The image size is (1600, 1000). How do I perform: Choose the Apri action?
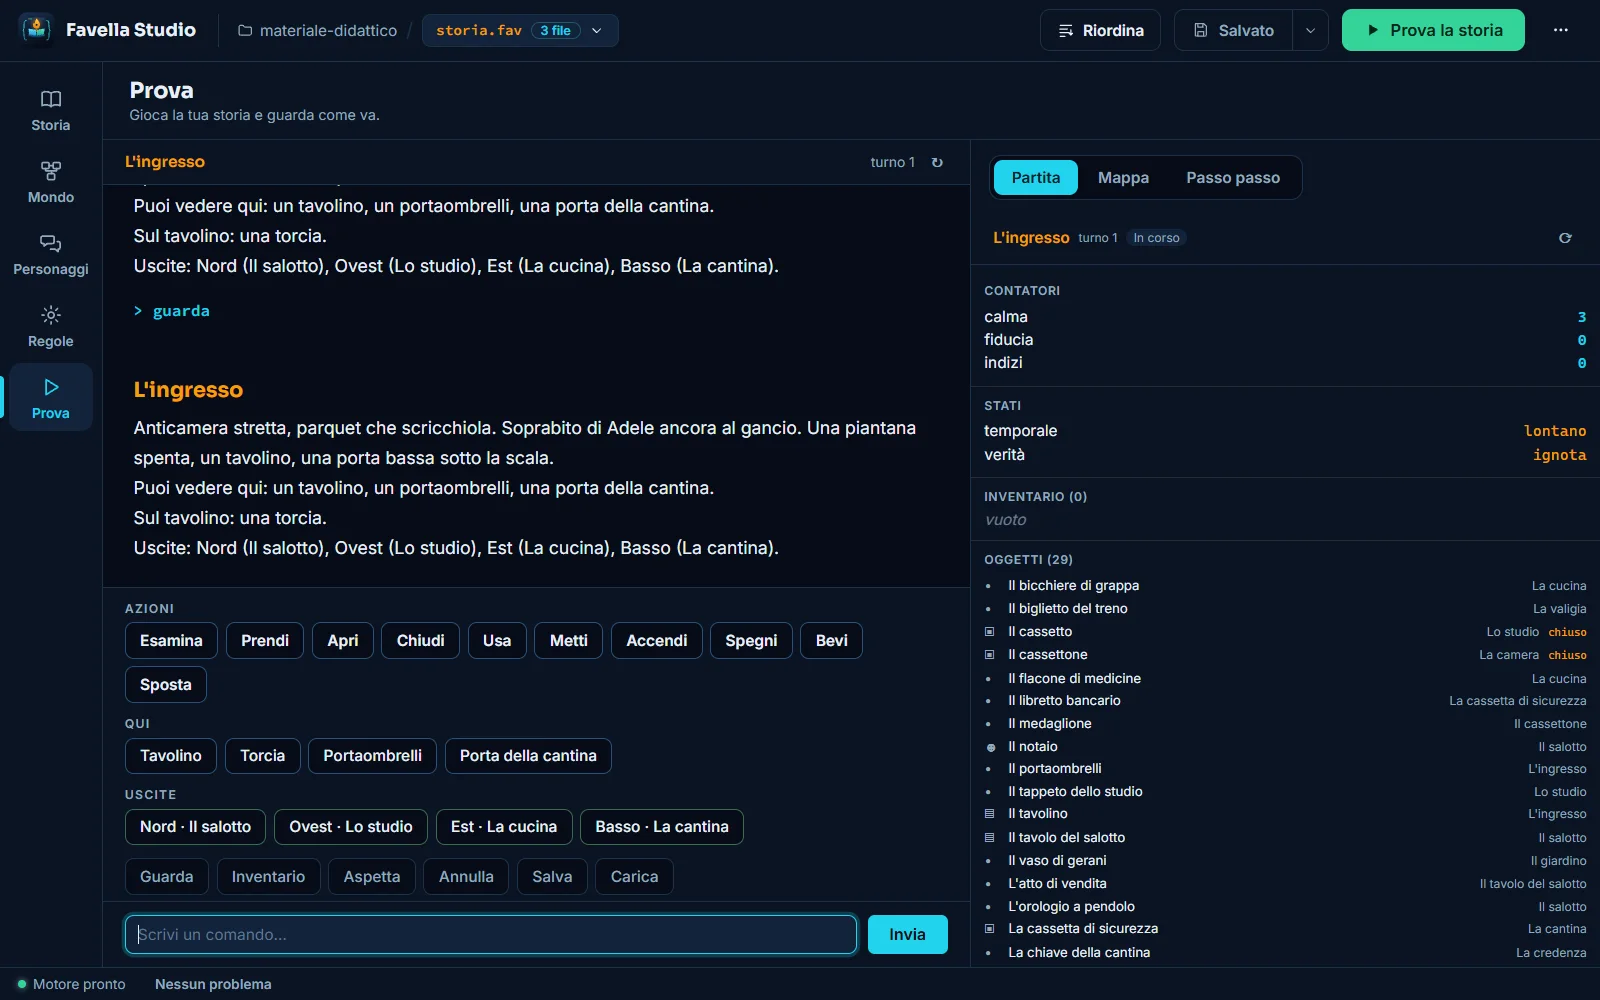click(x=343, y=640)
